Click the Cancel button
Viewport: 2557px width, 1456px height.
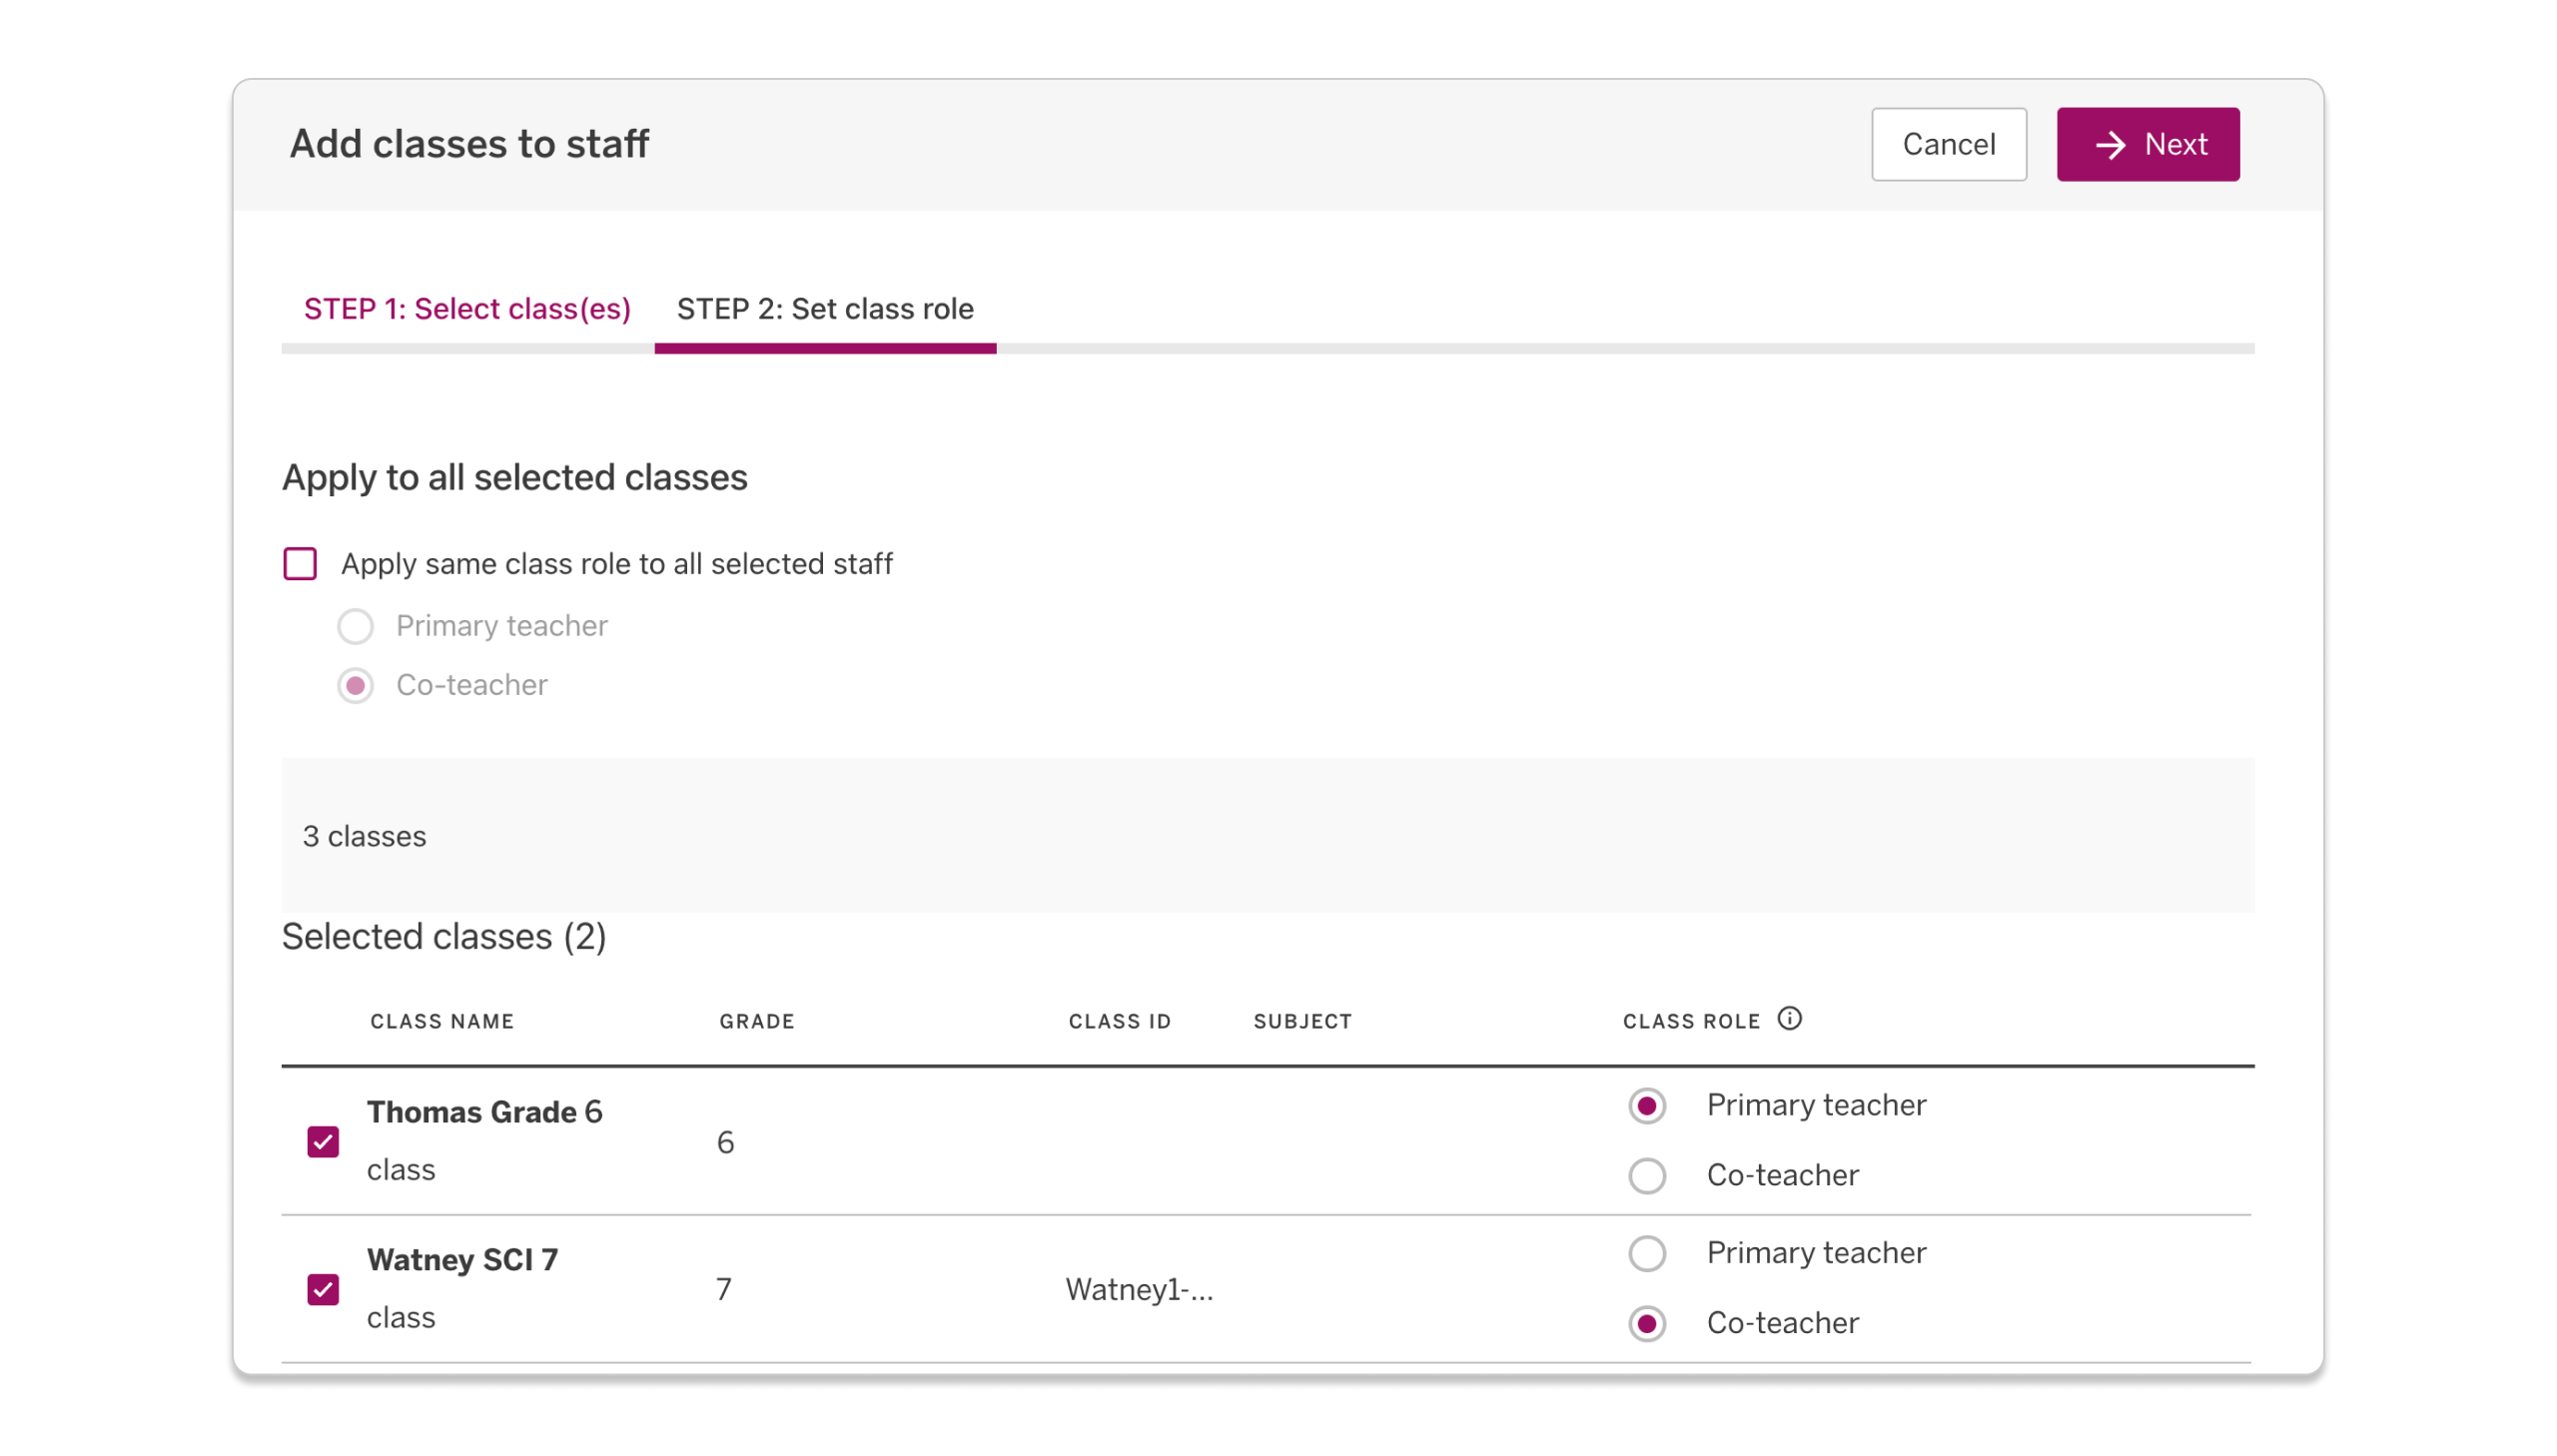[x=1947, y=144]
